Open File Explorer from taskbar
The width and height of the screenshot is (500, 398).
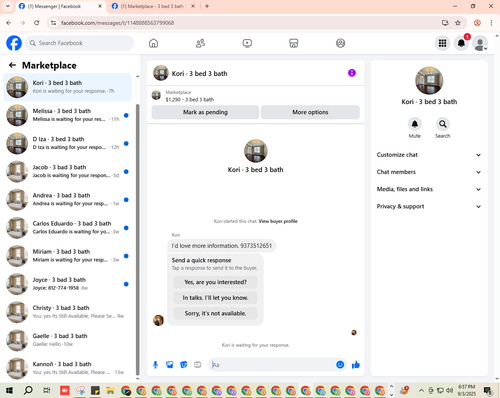(110, 390)
